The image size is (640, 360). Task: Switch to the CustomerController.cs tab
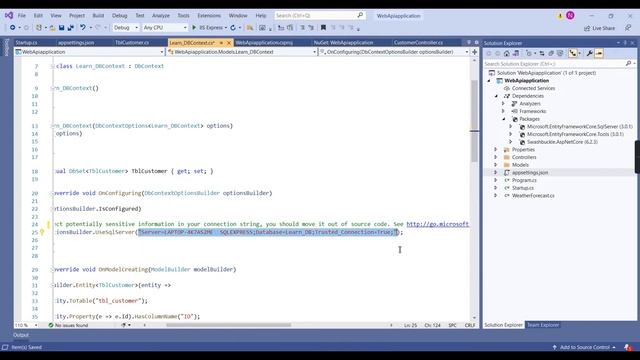point(418,42)
